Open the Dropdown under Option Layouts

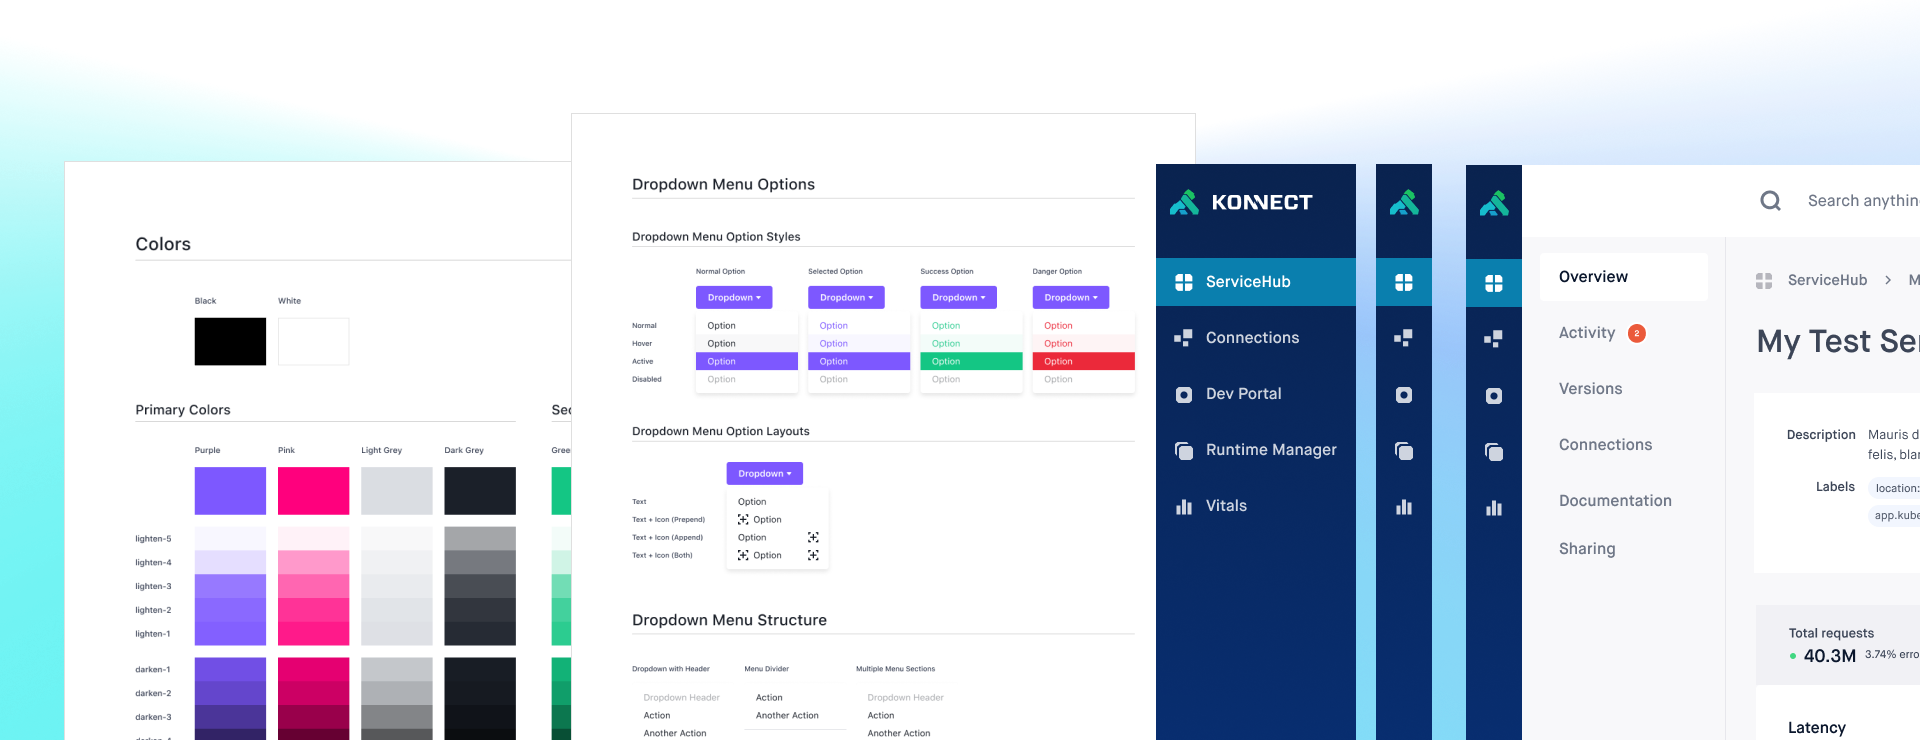764,473
